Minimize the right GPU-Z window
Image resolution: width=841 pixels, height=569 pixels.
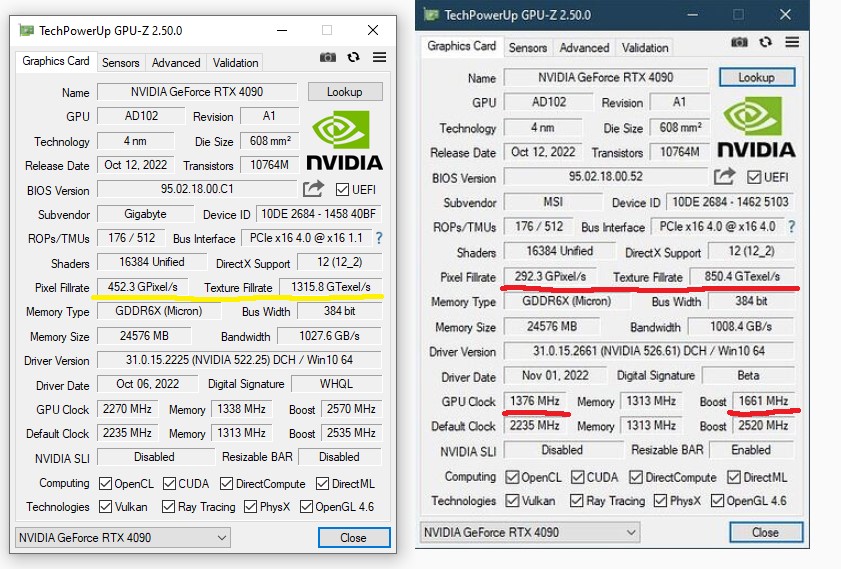(692, 14)
